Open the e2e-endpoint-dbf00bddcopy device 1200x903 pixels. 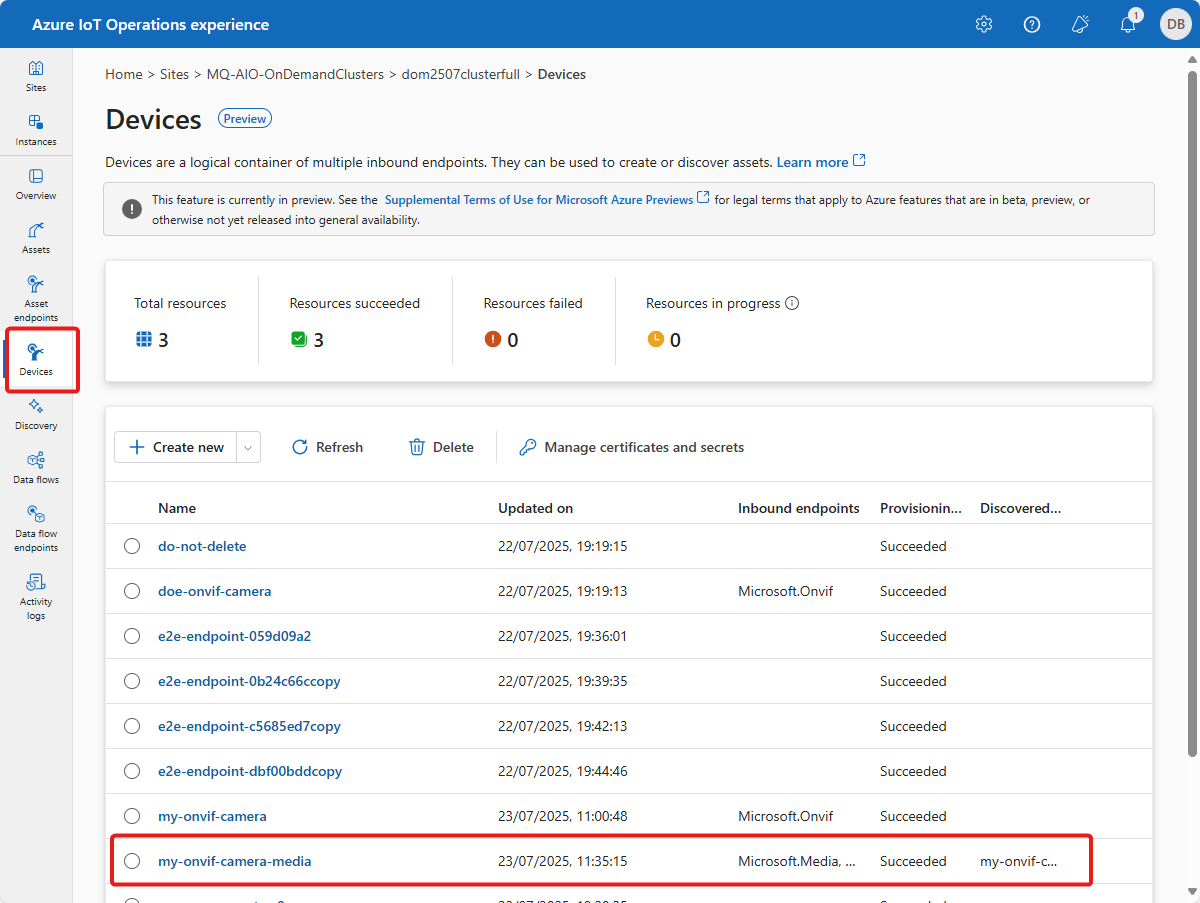[250, 771]
